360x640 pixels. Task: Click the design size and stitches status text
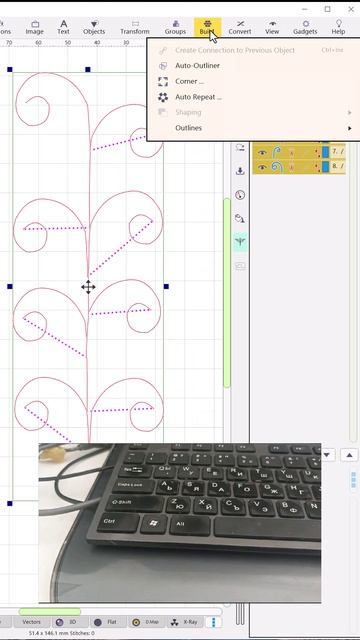(61, 633)
